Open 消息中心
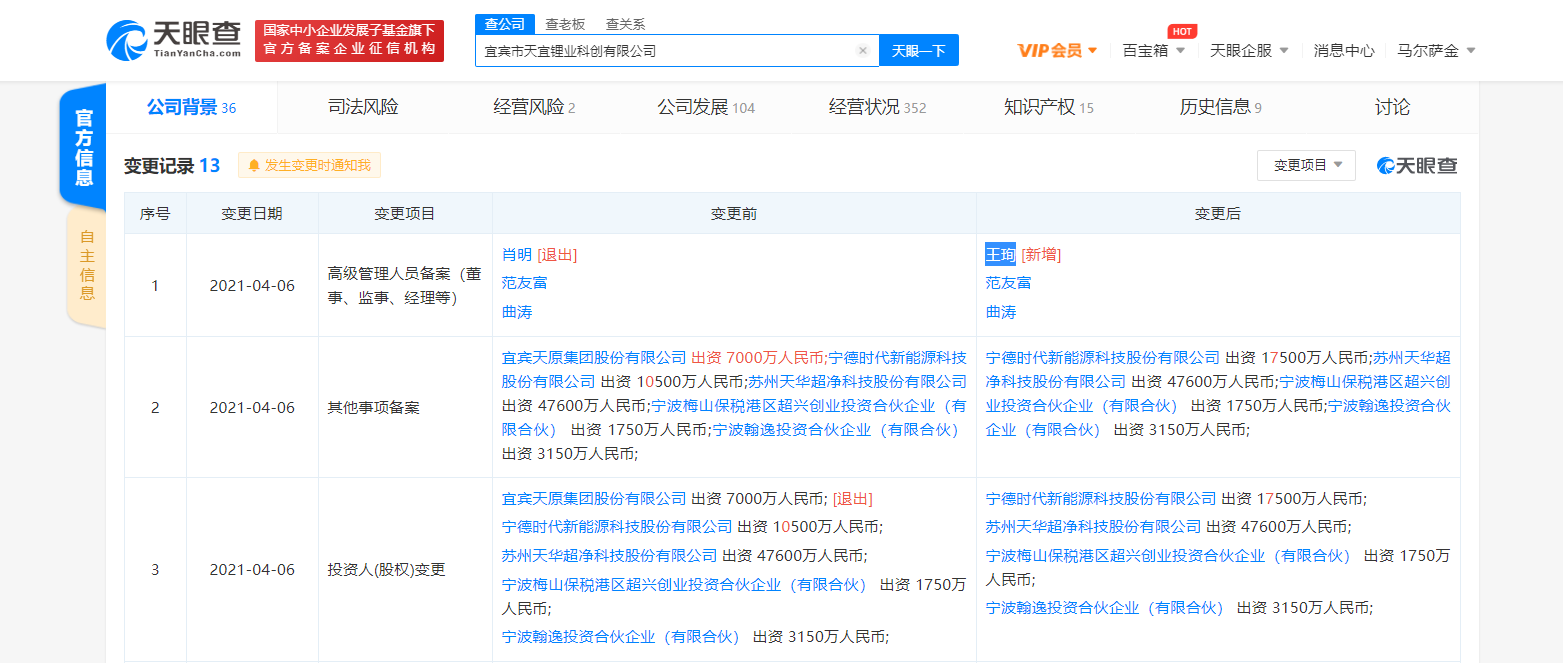The height and width of the screenshot is (663, 1563). tap(1343, 50)
